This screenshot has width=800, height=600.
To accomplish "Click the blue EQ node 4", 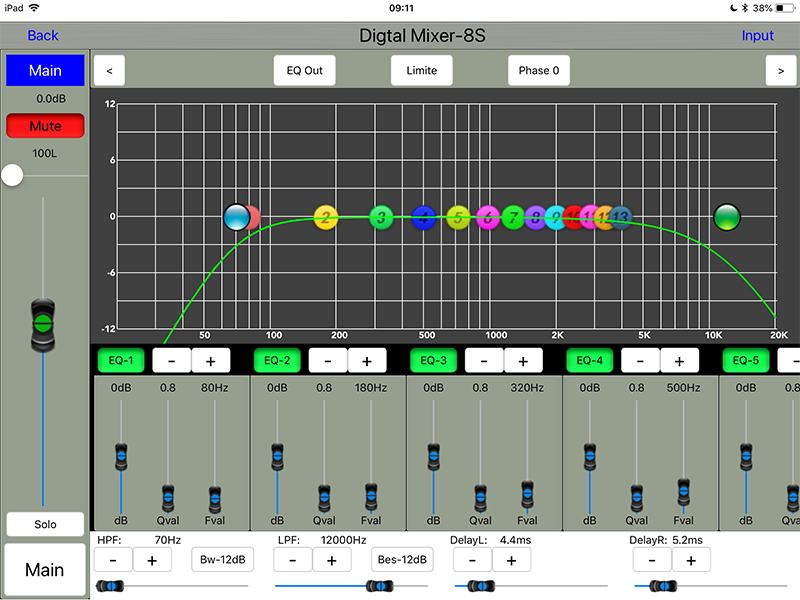I will click(x=424, y=217).
